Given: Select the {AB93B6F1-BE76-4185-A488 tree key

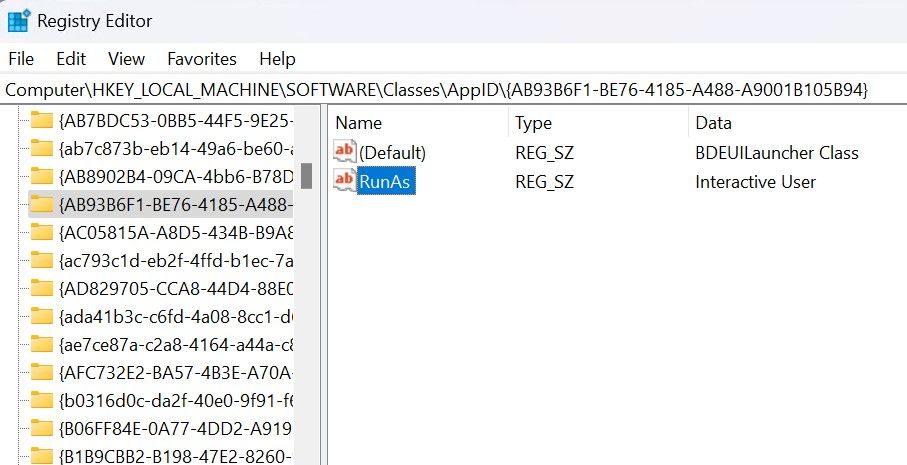Looking at the screenshot, I should (175, 205).
